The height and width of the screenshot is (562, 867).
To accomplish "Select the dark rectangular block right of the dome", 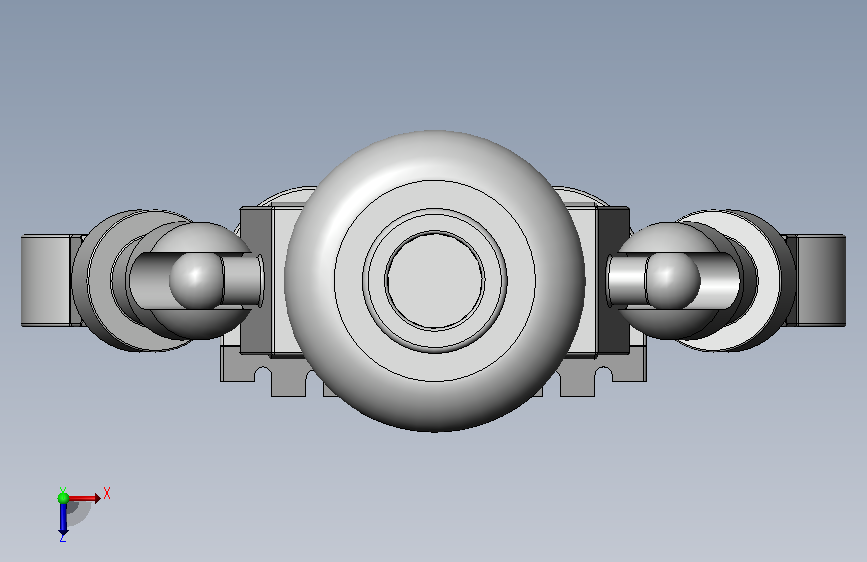I will pyautogui.click(x=613, y=281).
